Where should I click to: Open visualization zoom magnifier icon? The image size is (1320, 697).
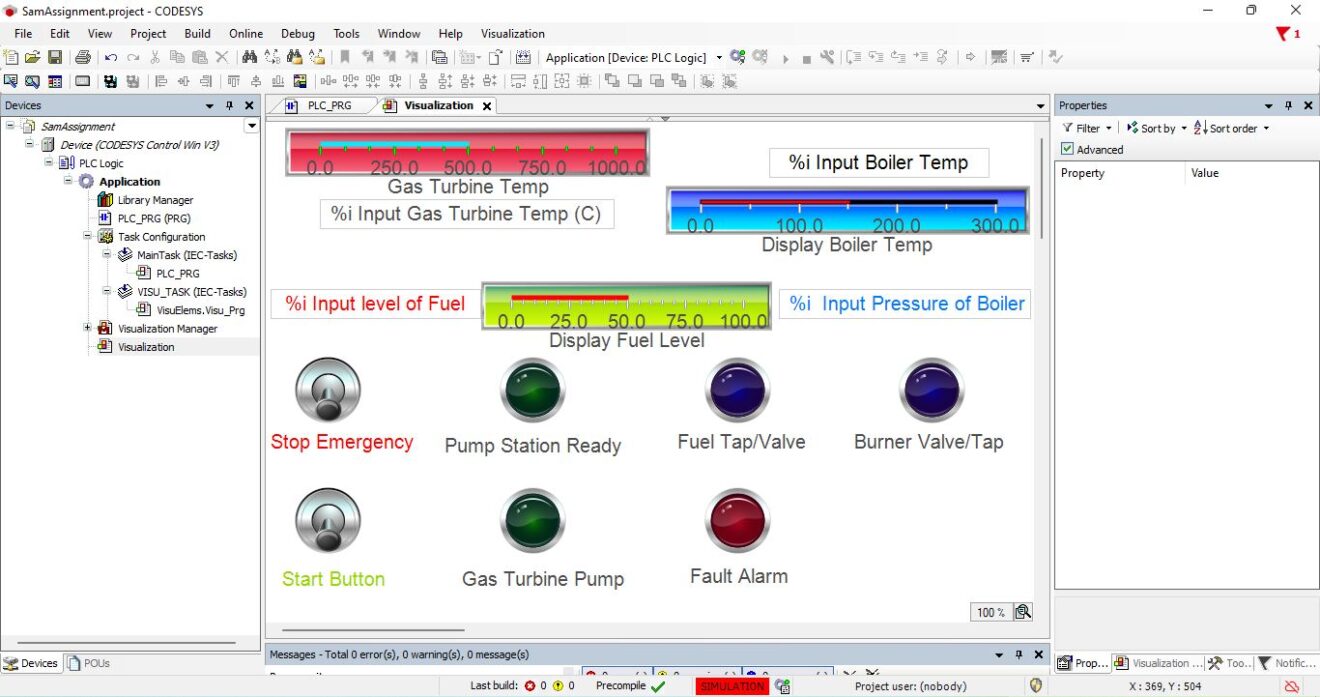[1023, 611]
